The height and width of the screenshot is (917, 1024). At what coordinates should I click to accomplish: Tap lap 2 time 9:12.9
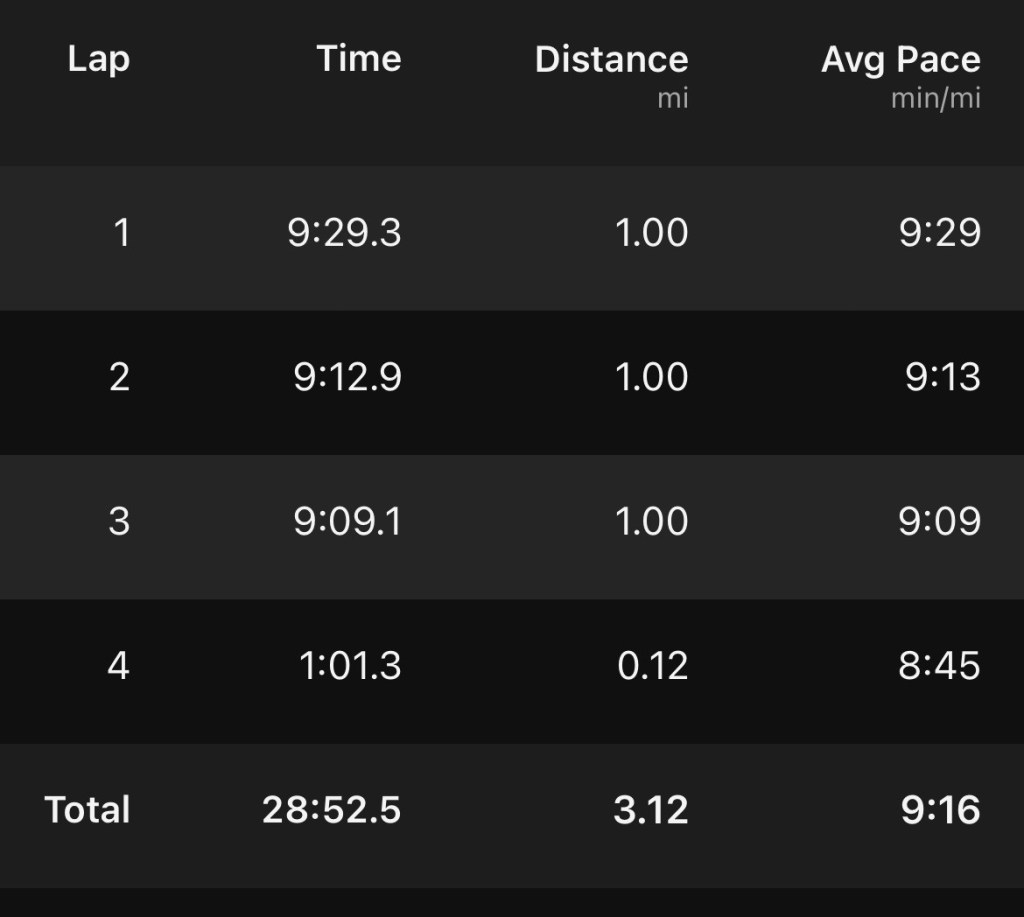[x=347, y=377]
